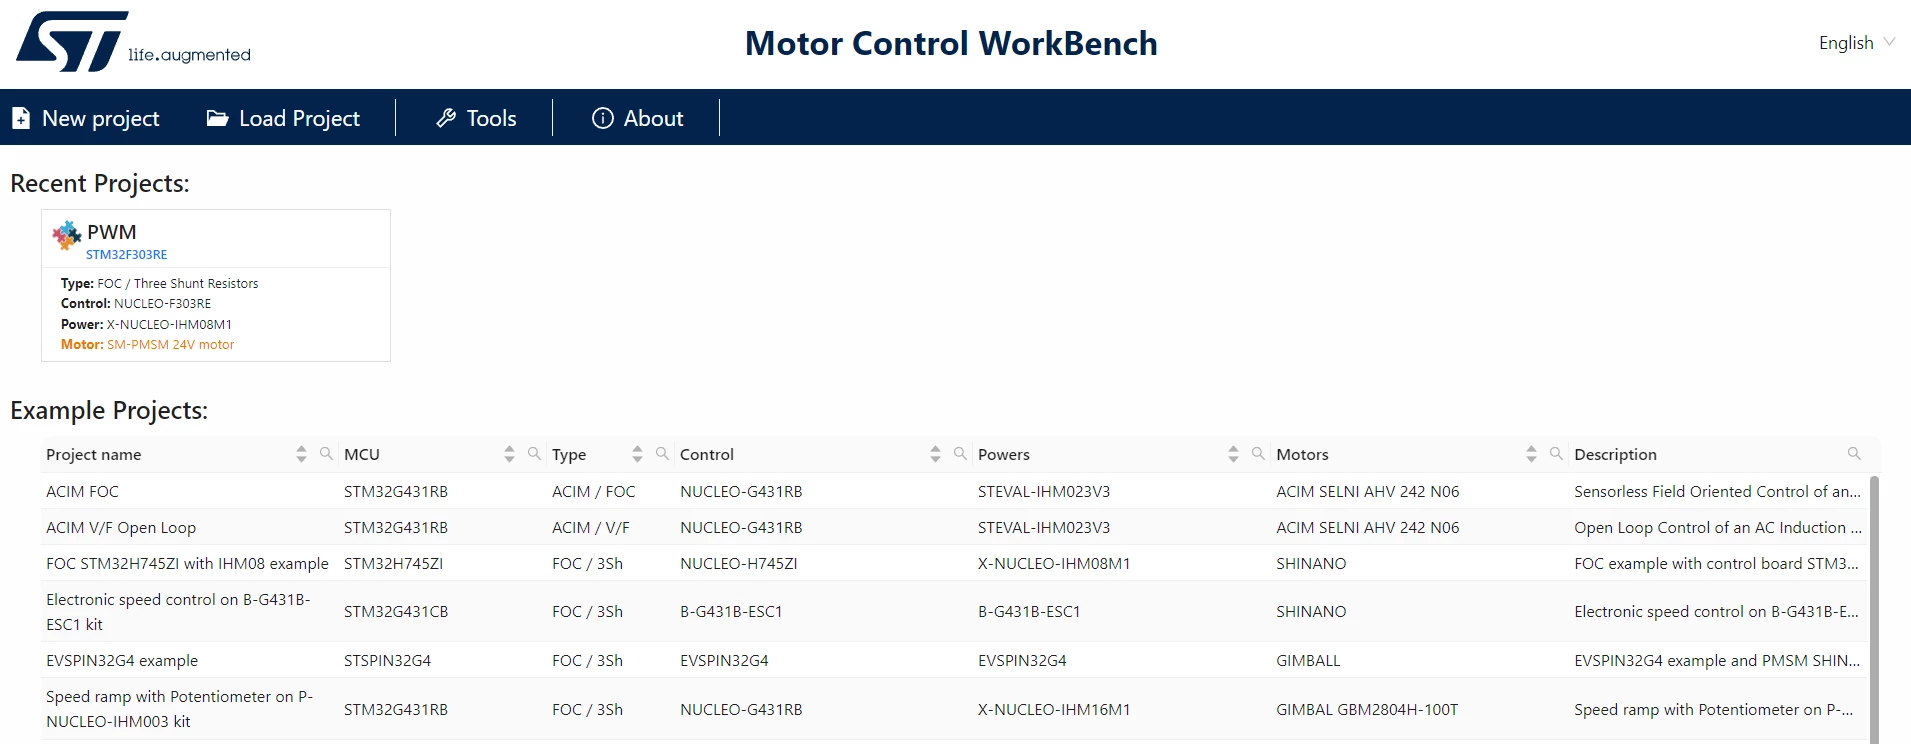The image size is (1911, 744).
Task: Open the PWM project puzzle icon
Action: 67,235
